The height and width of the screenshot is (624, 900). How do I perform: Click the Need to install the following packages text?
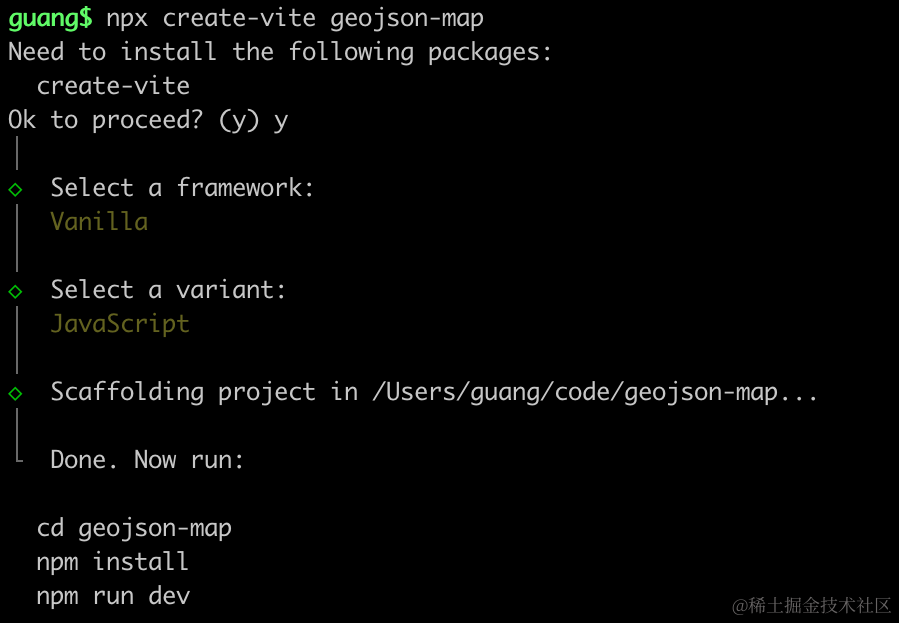[280, 52]
